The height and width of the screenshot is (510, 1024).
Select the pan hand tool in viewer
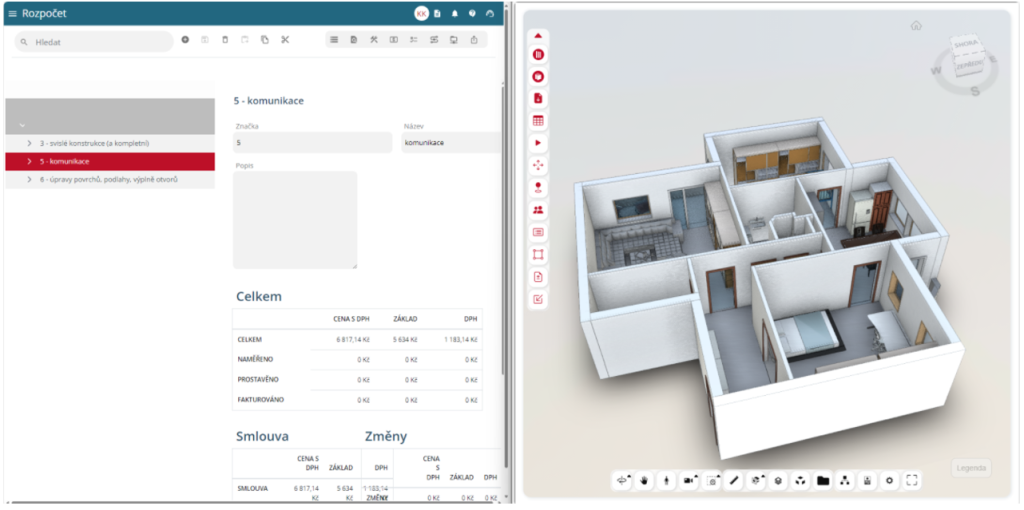pyautogui.click(x=645, y=480)
